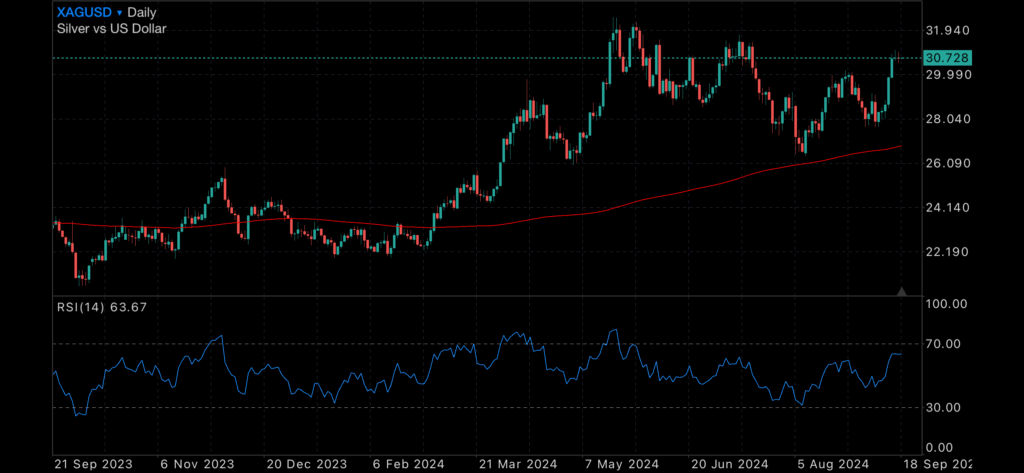Click the Silver vs US Dollar description
This screenshot has height=473, width=1024.
click(112, 29)
